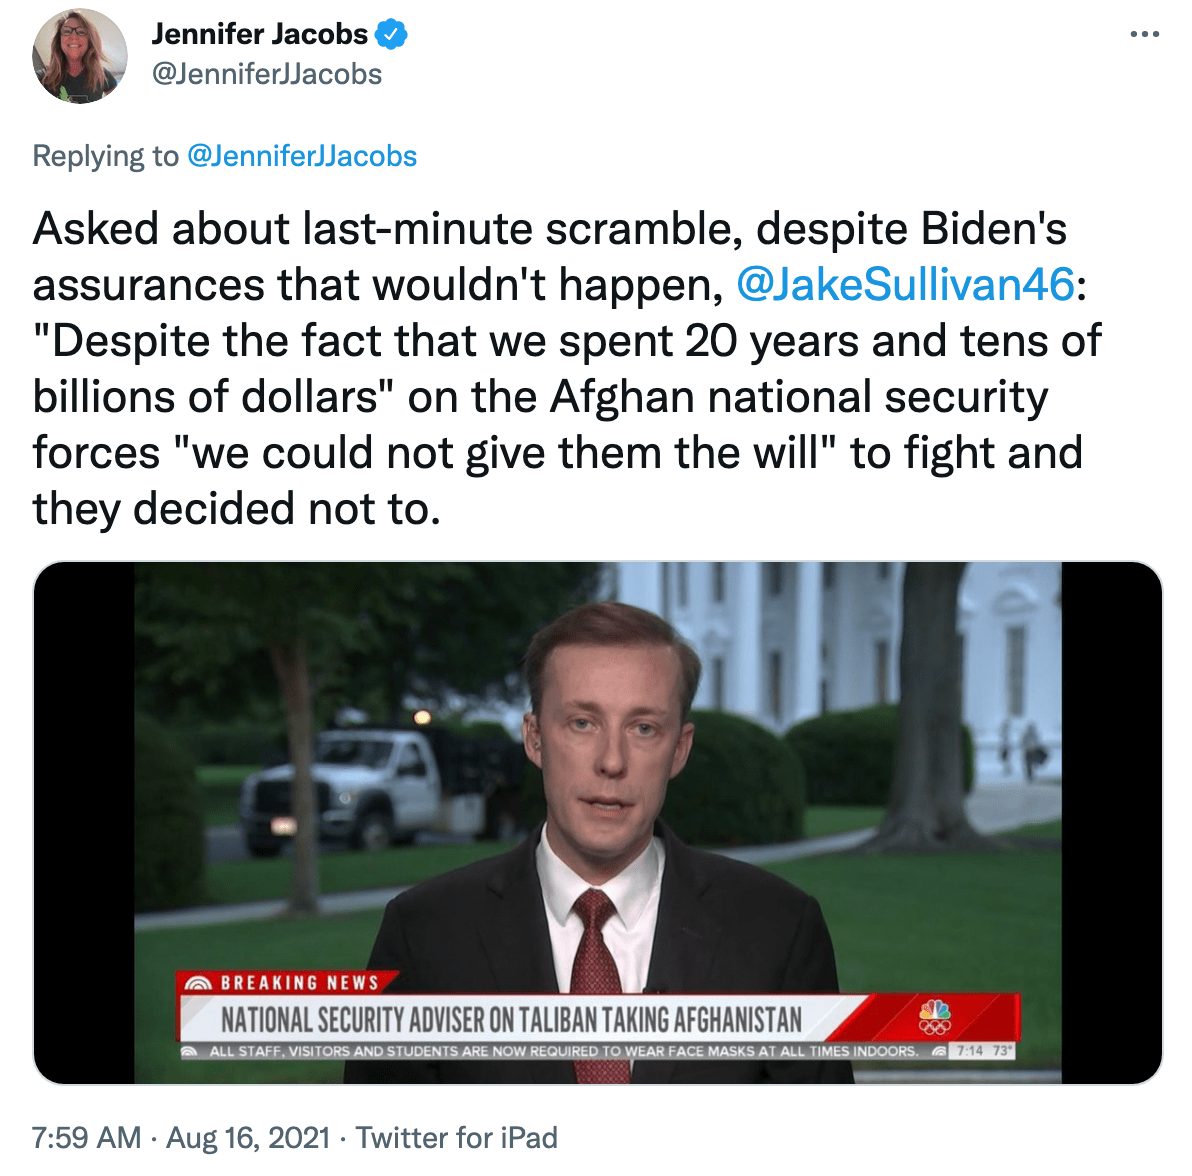Click the 7:14 time and temperature in video
Screen dimensions: 1192x1176
pyautogui.click(x=983, y=1051)
